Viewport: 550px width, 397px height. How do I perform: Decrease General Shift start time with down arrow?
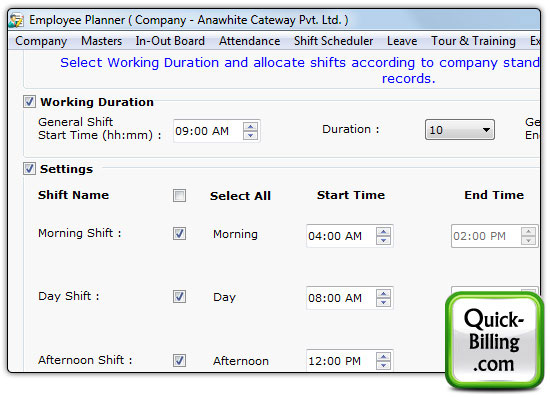pos(250,135)
